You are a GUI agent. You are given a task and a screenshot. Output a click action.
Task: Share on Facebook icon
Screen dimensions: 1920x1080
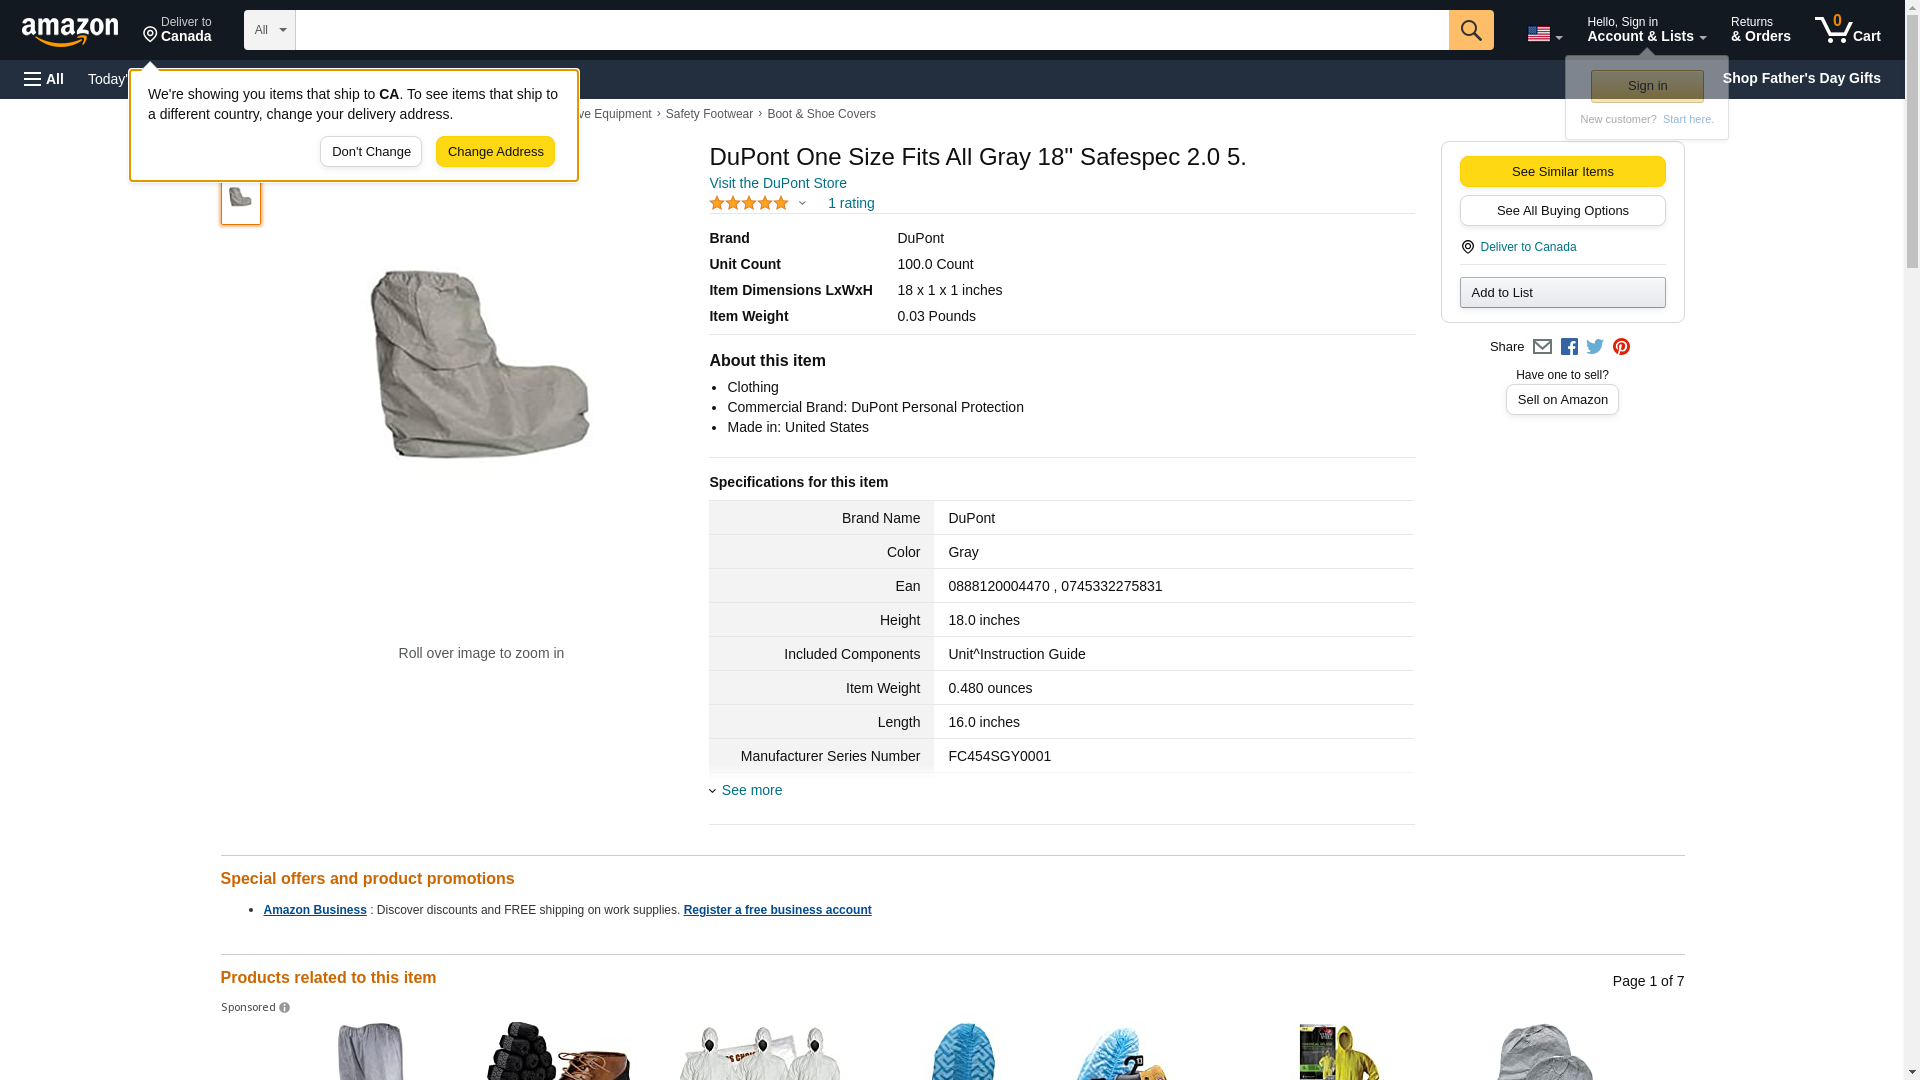(1569, 347)
